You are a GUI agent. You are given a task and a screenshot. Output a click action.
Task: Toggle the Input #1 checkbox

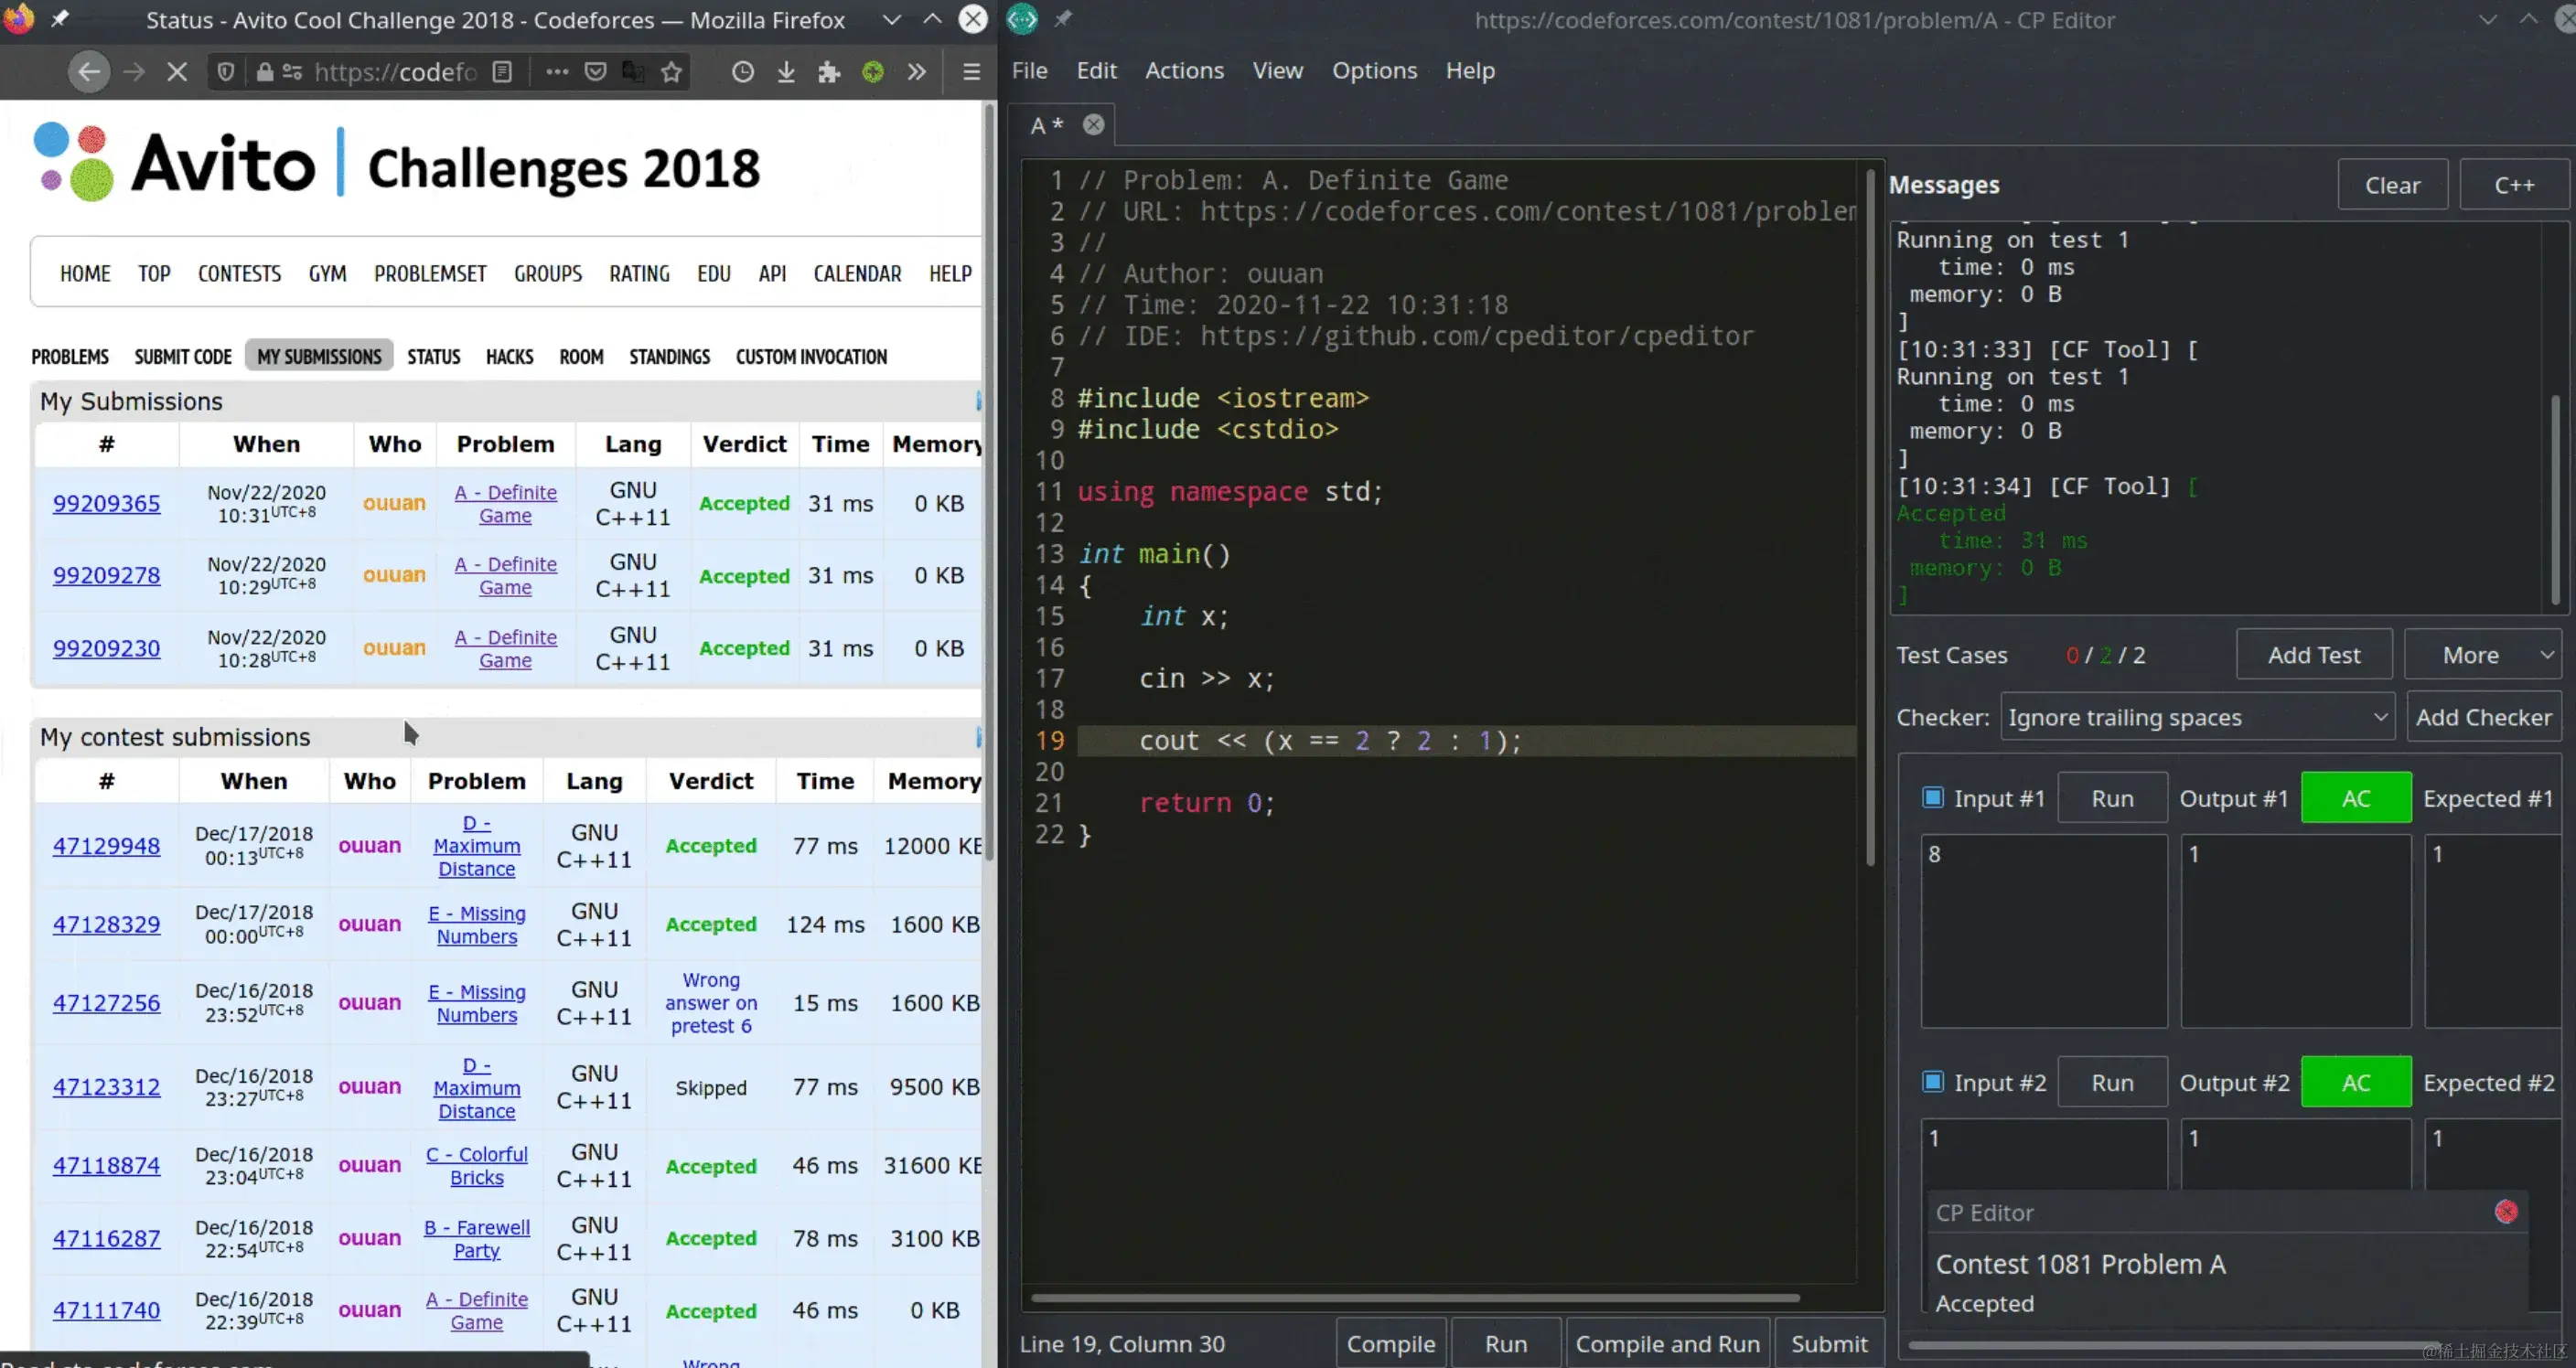tap(1932, 797)
